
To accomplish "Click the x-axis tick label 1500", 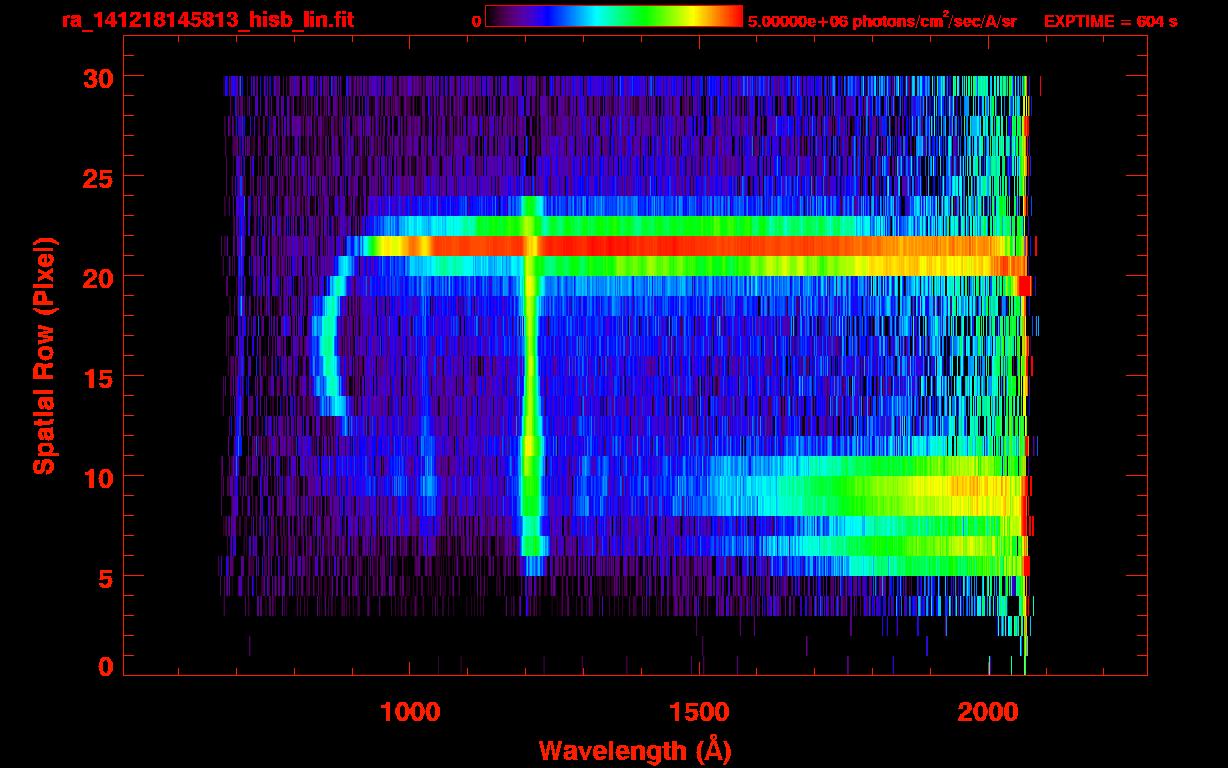I will click(698, 711).
